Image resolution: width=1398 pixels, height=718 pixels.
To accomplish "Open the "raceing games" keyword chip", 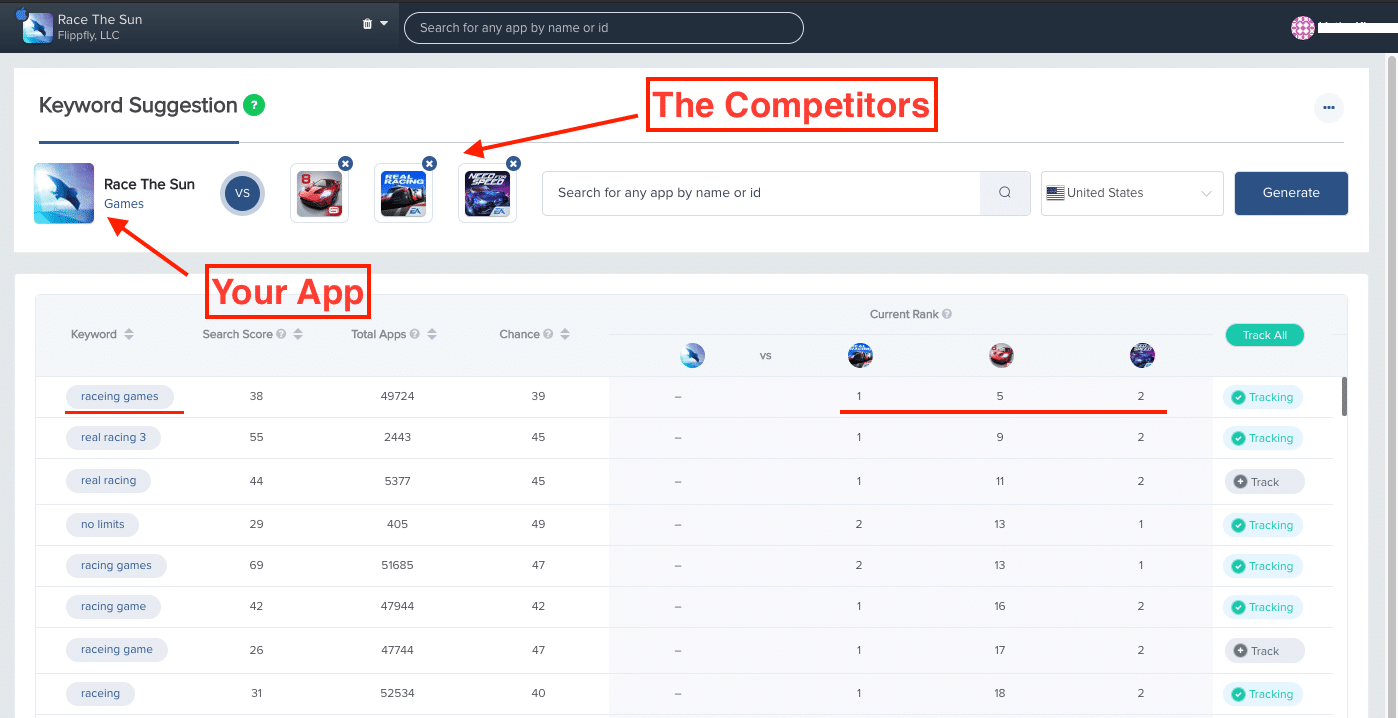I will tap(120, 397).
